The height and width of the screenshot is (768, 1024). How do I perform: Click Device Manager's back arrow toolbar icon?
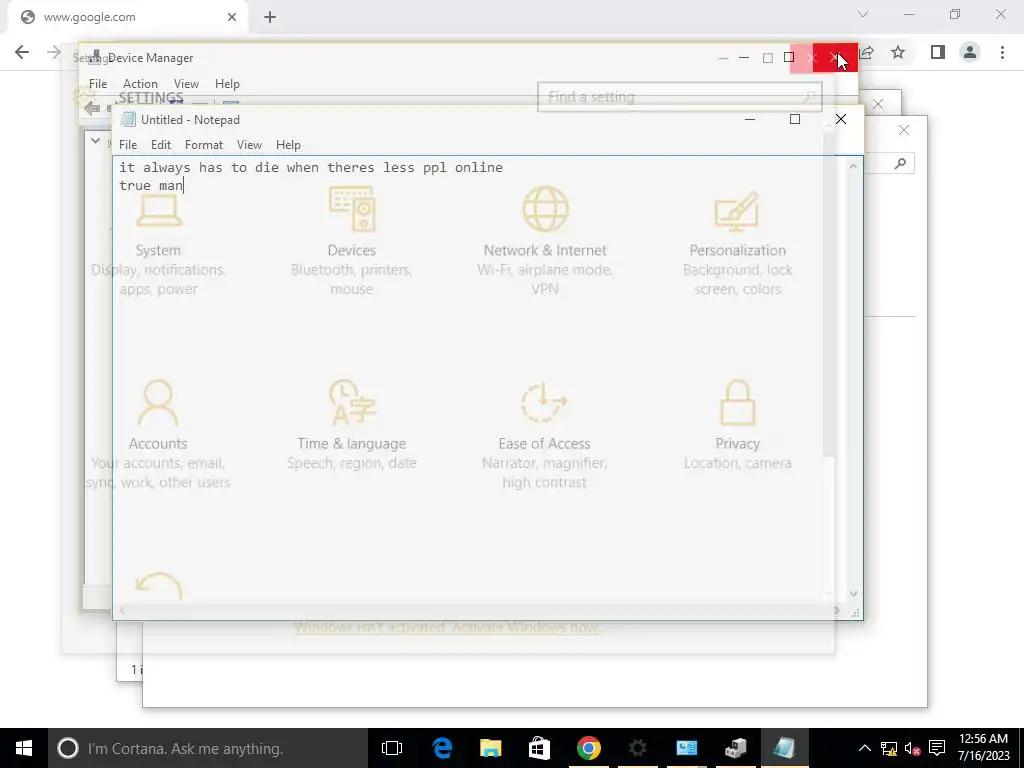click(x=92, y=108)
